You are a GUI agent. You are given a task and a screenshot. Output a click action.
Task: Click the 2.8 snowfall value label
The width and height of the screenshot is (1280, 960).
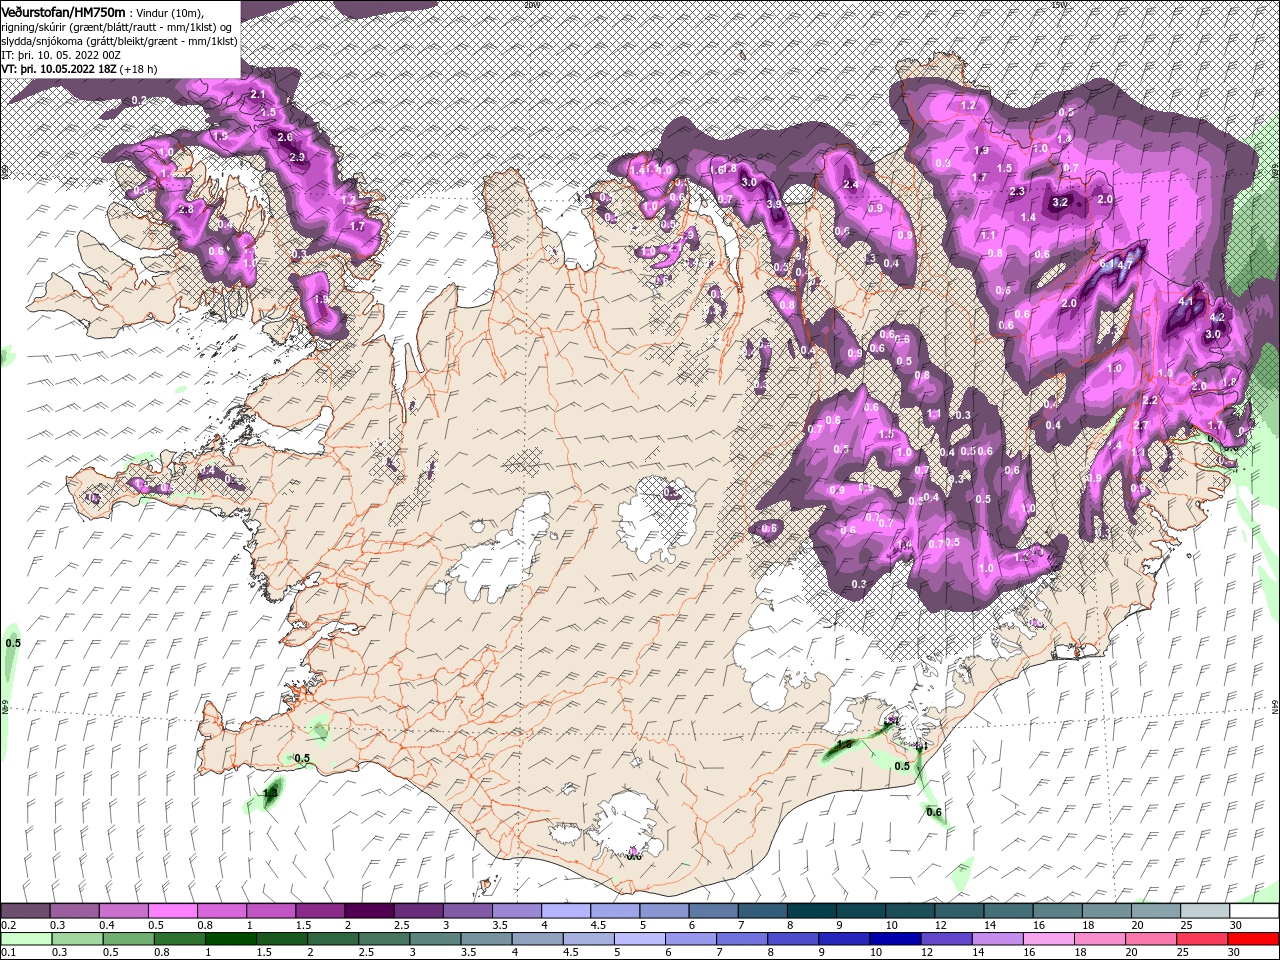pos(186,209)
